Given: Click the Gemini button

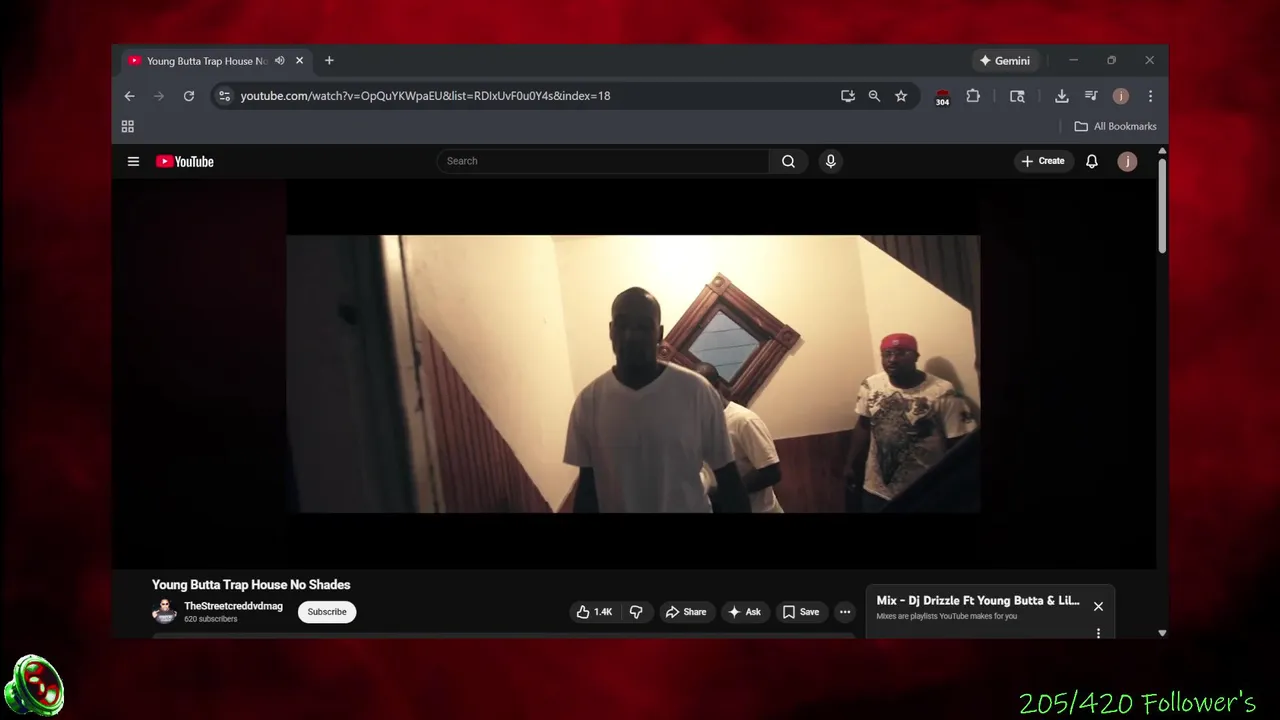Looking at the screenshot, I should [1005, 61].
